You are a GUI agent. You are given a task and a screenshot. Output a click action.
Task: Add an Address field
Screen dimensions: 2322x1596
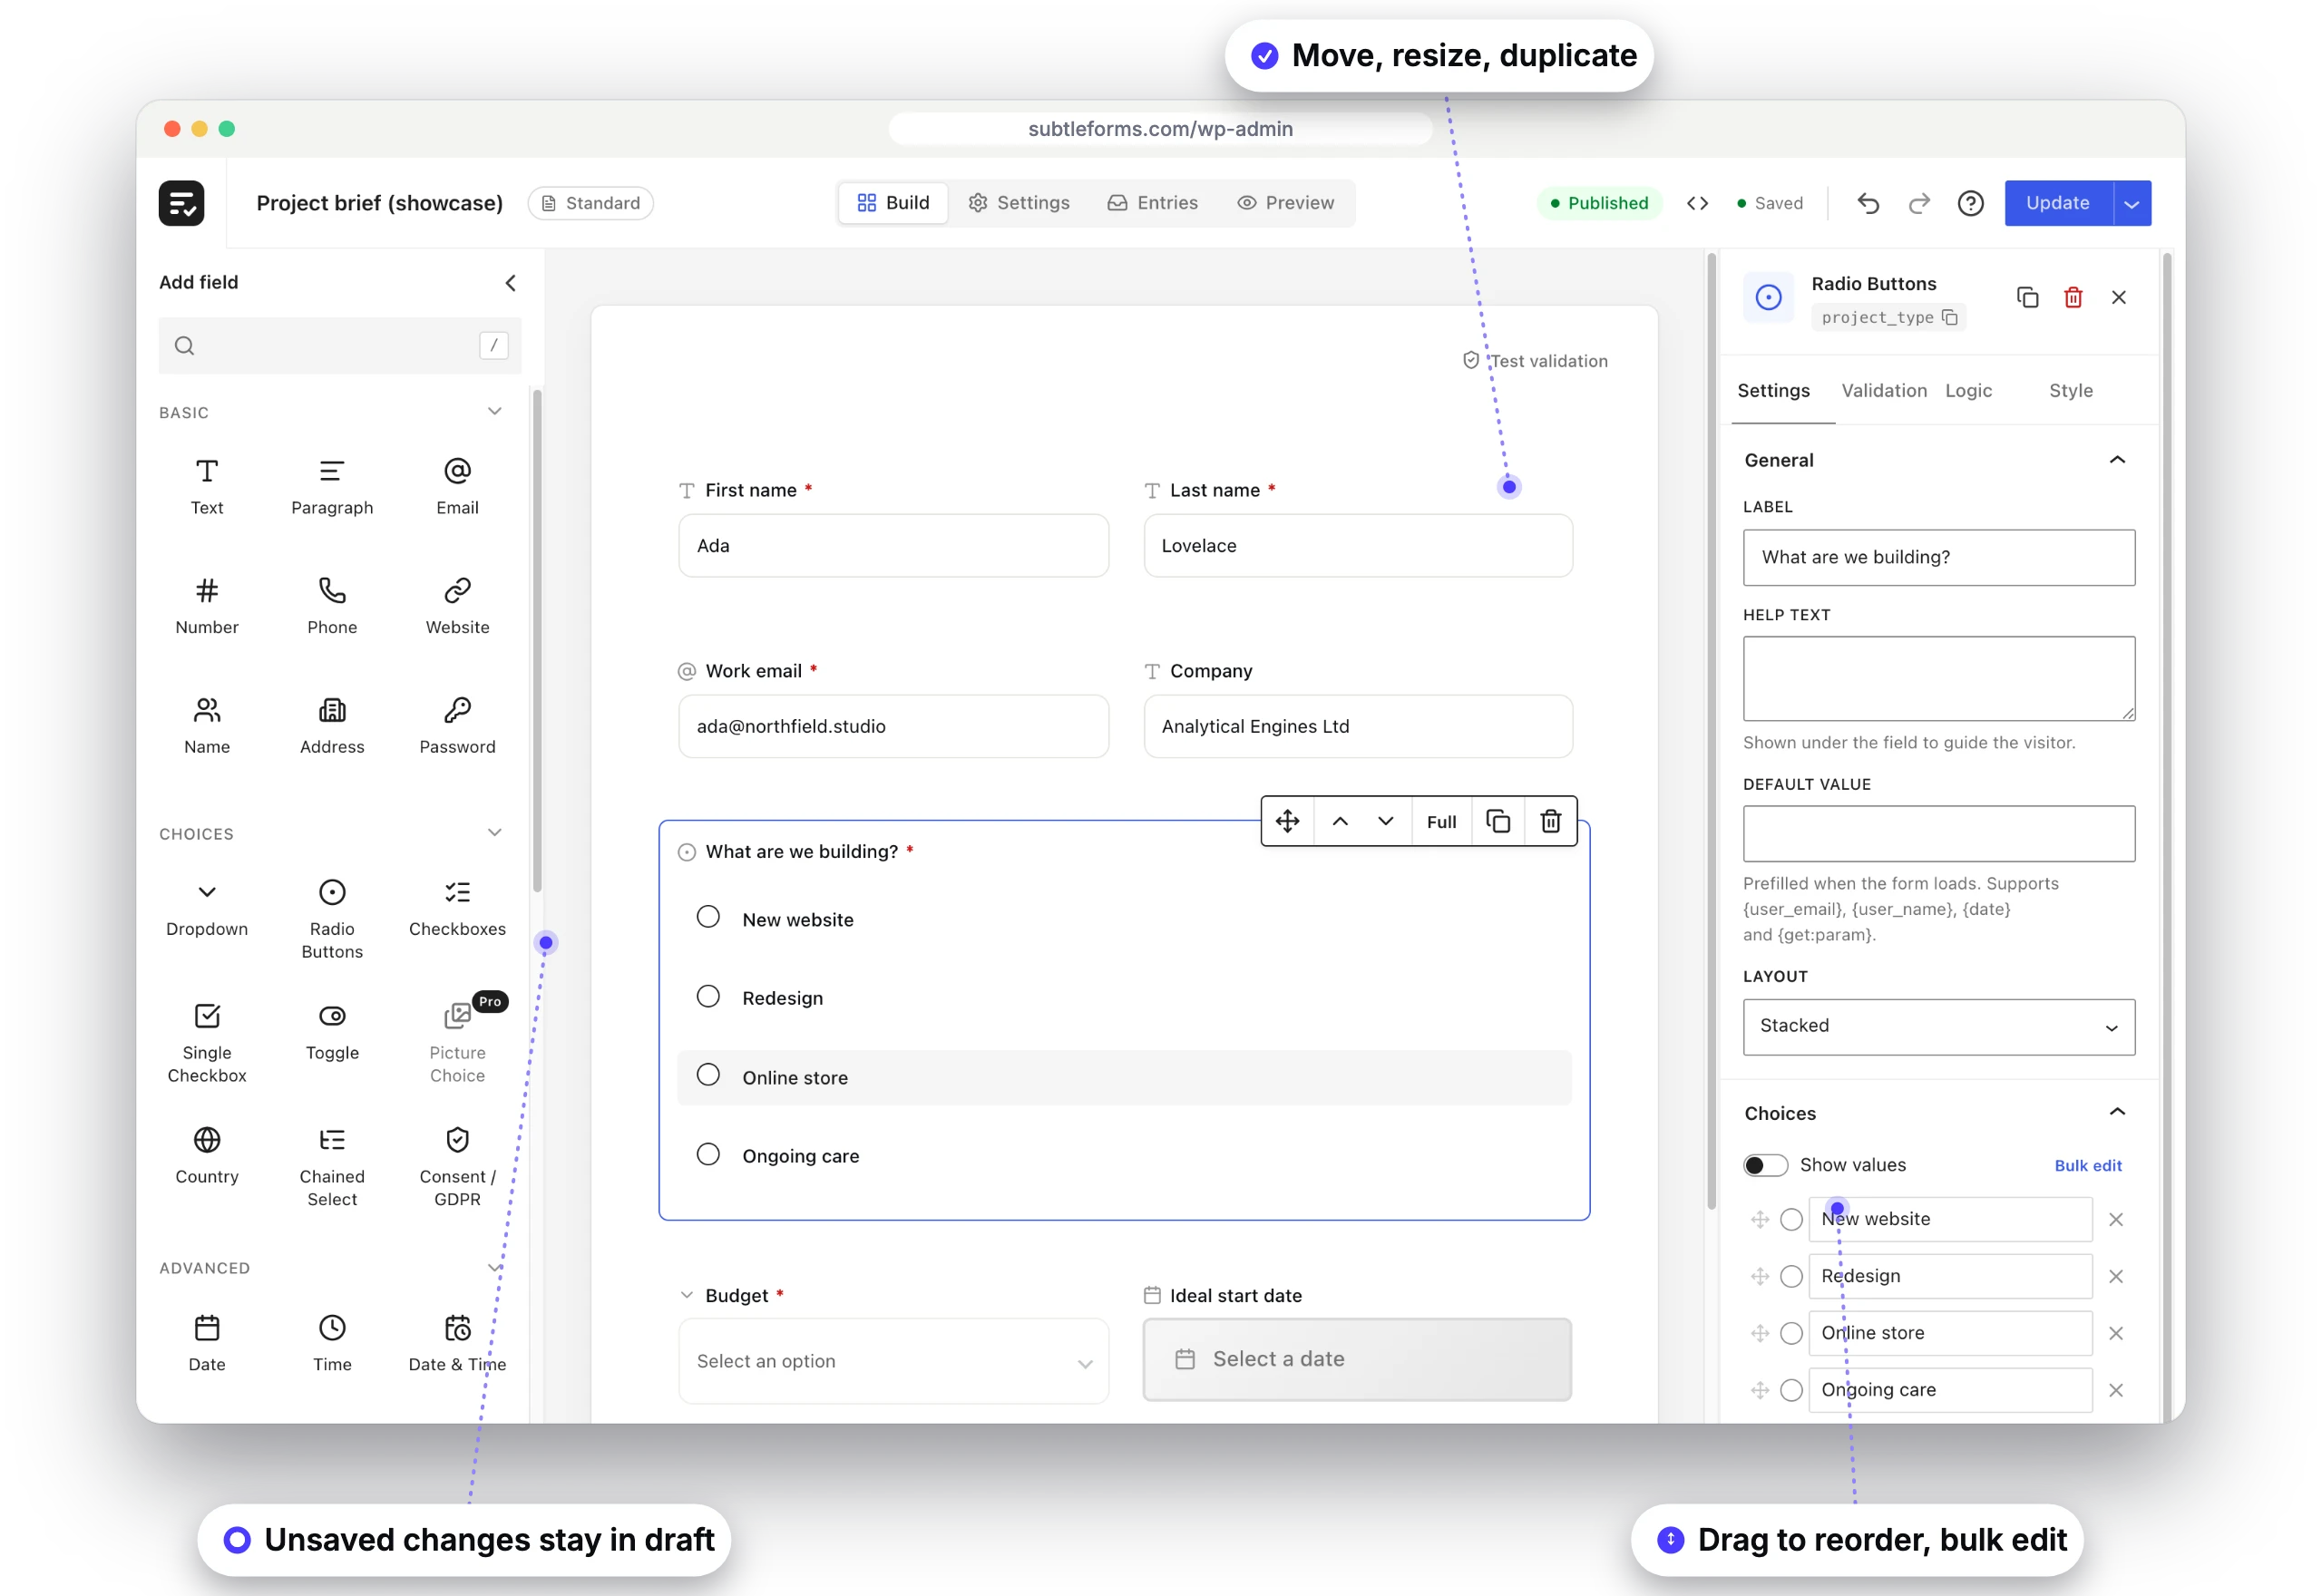point(332,726)
